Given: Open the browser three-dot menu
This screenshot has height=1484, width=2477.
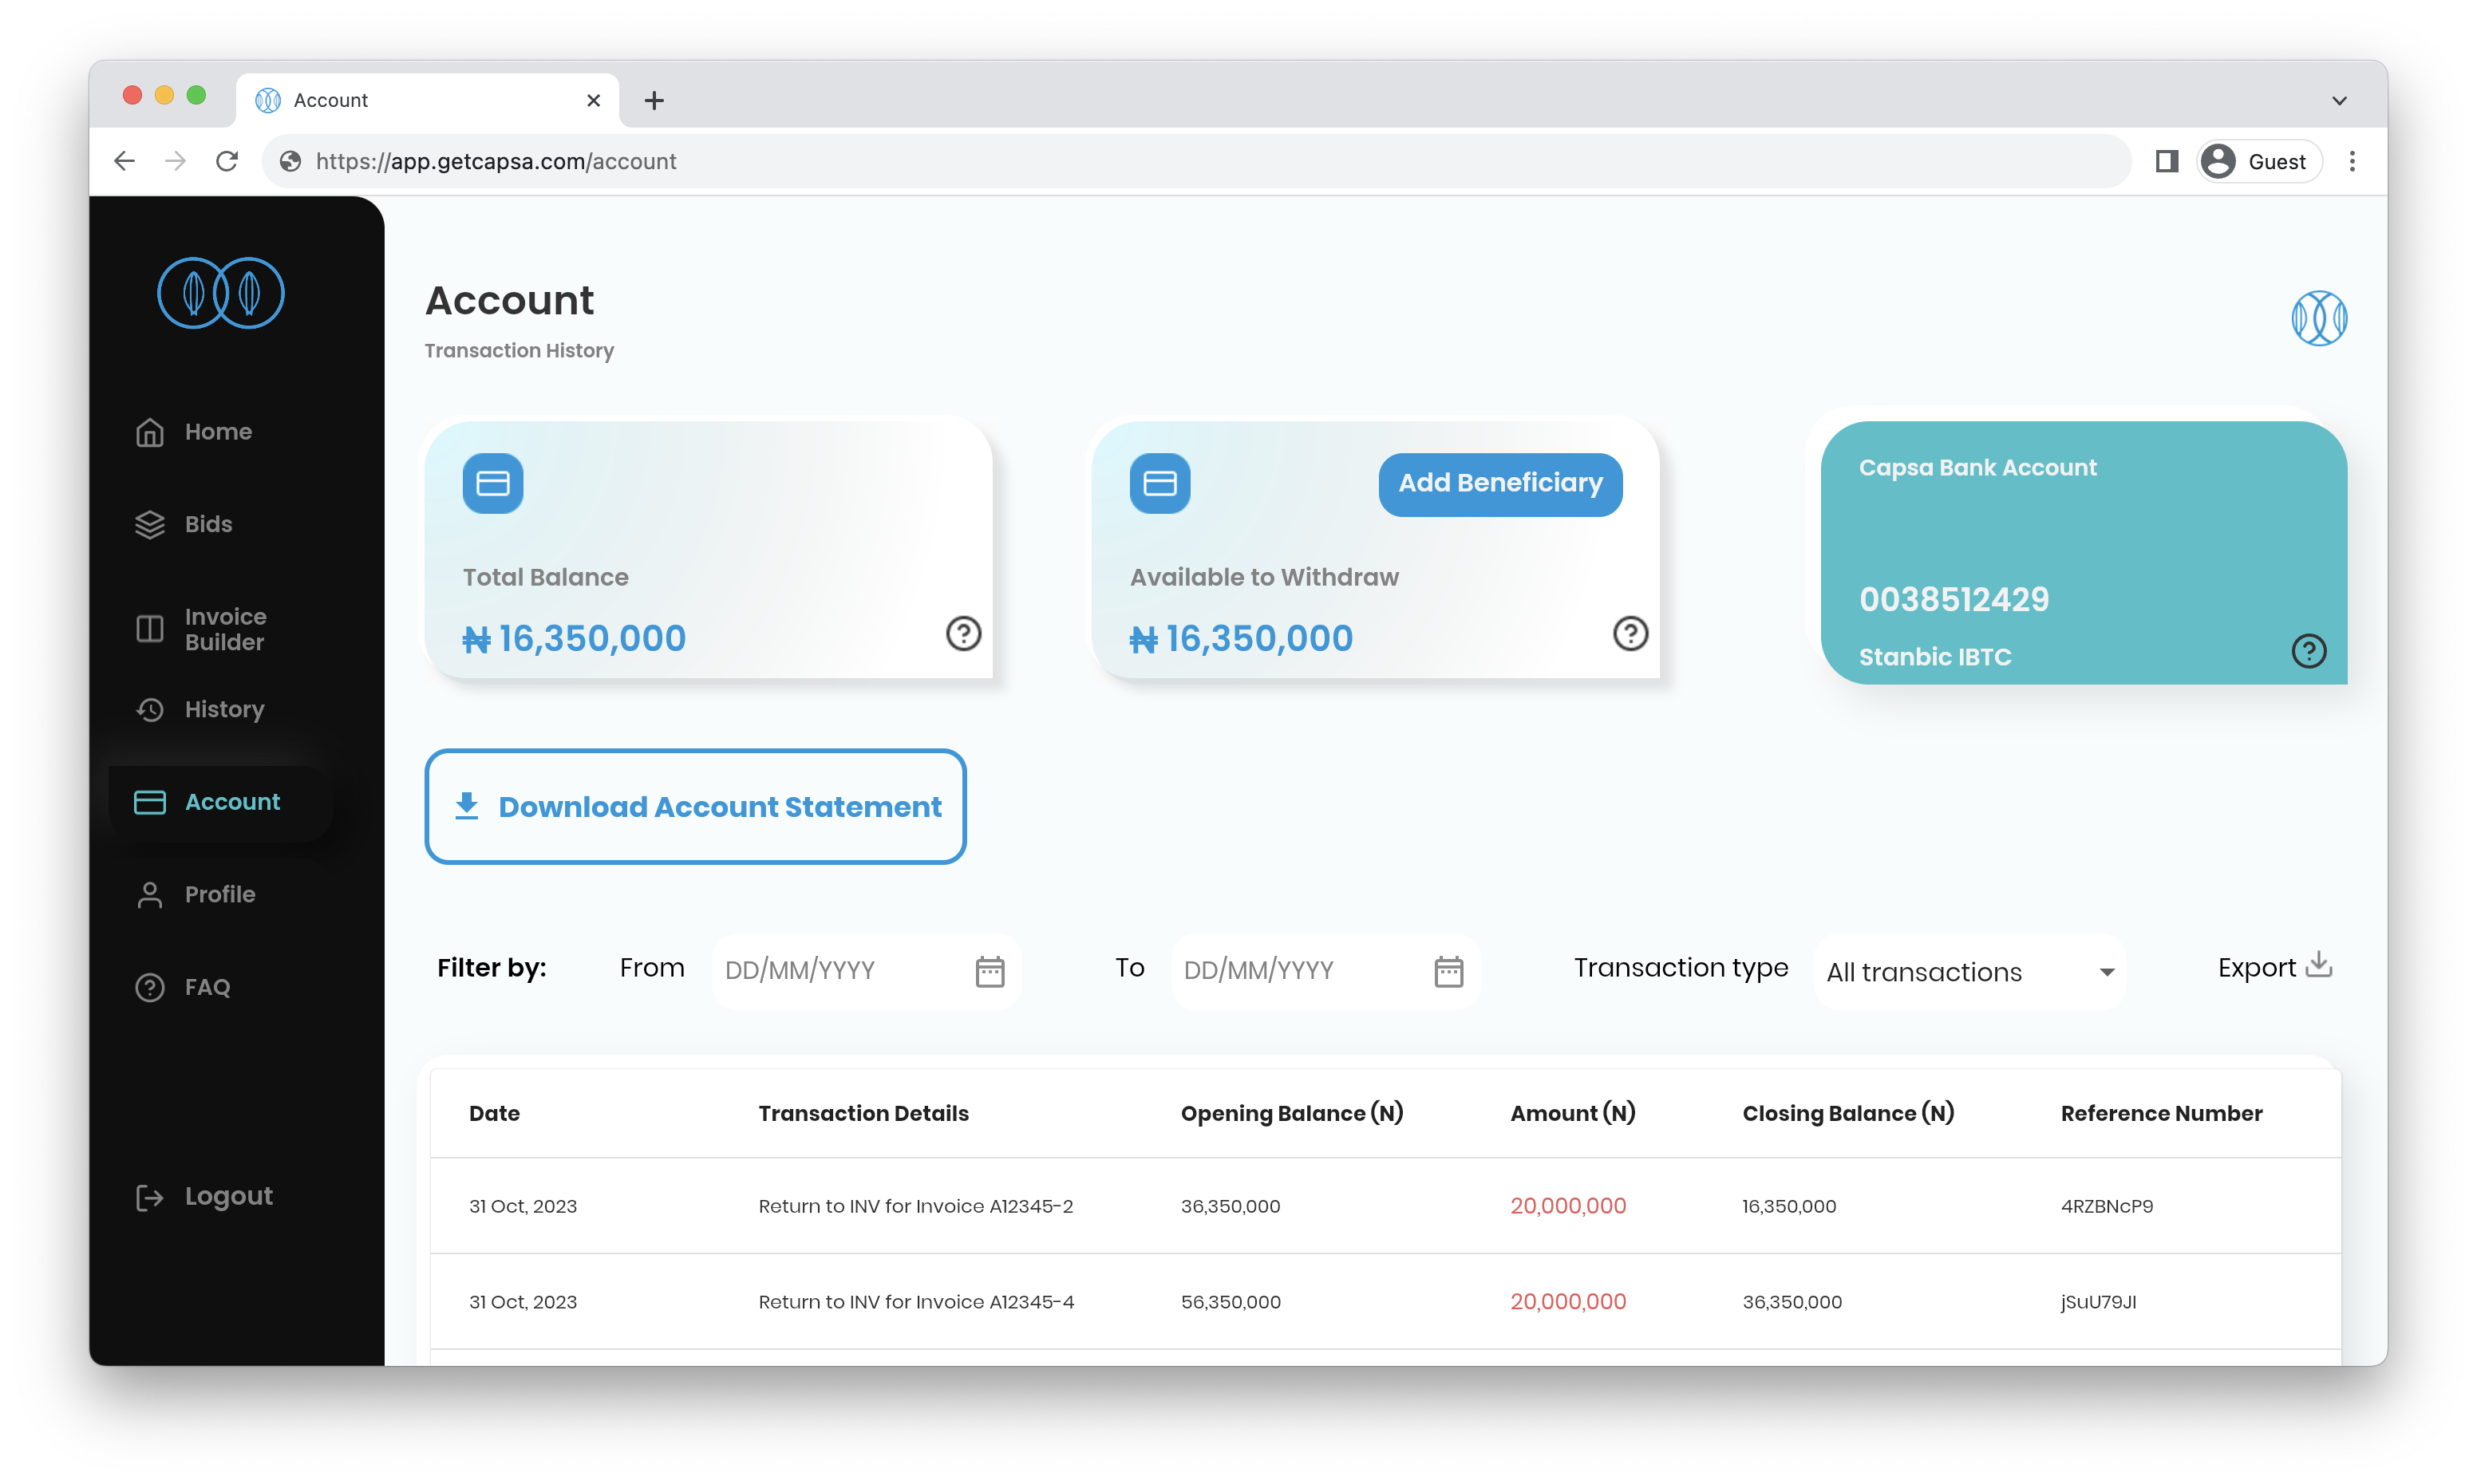Looking at the screenshot, I should point(2352,161).
